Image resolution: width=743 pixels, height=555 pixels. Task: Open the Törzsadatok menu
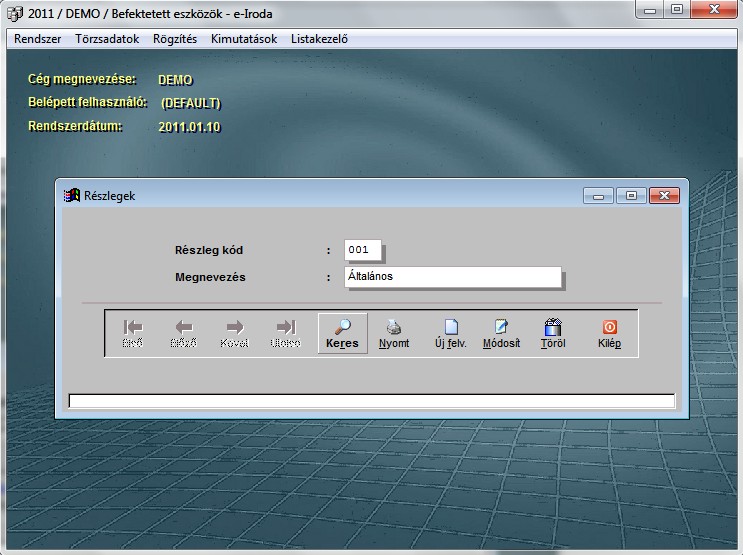coord(107,39)
